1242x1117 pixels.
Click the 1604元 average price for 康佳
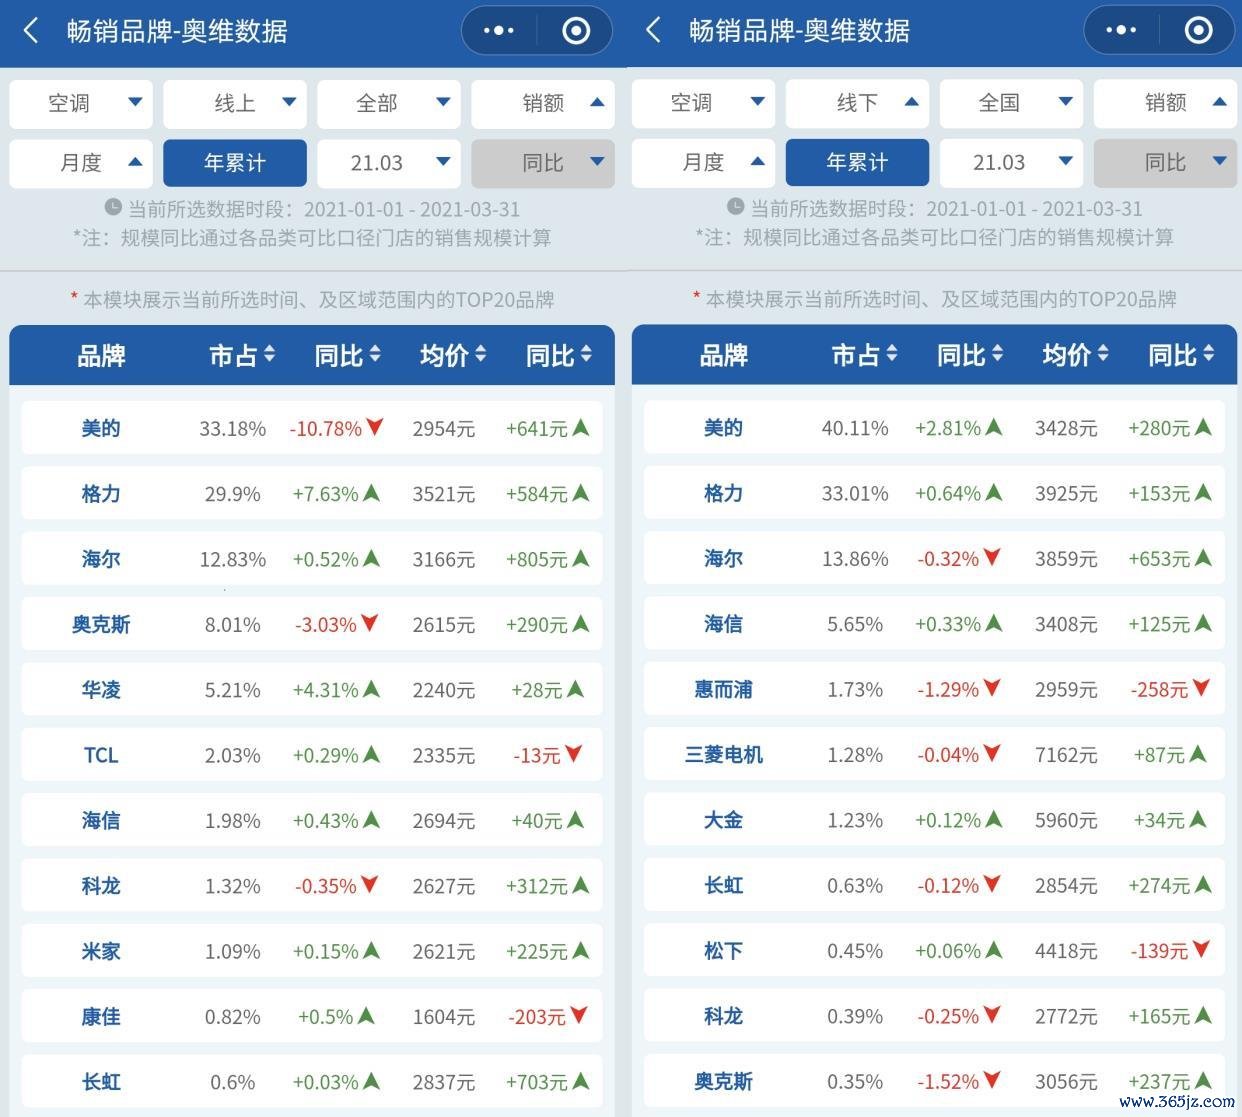click(x=444, y=1016)
